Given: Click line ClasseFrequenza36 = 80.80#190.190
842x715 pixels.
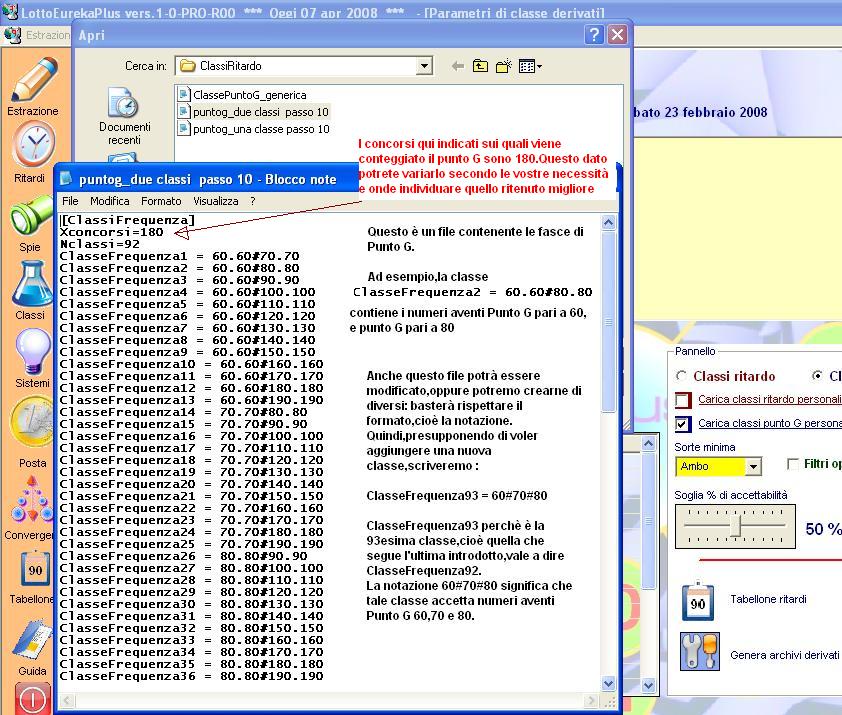Looking at the screenshot, I should point(191,676).
